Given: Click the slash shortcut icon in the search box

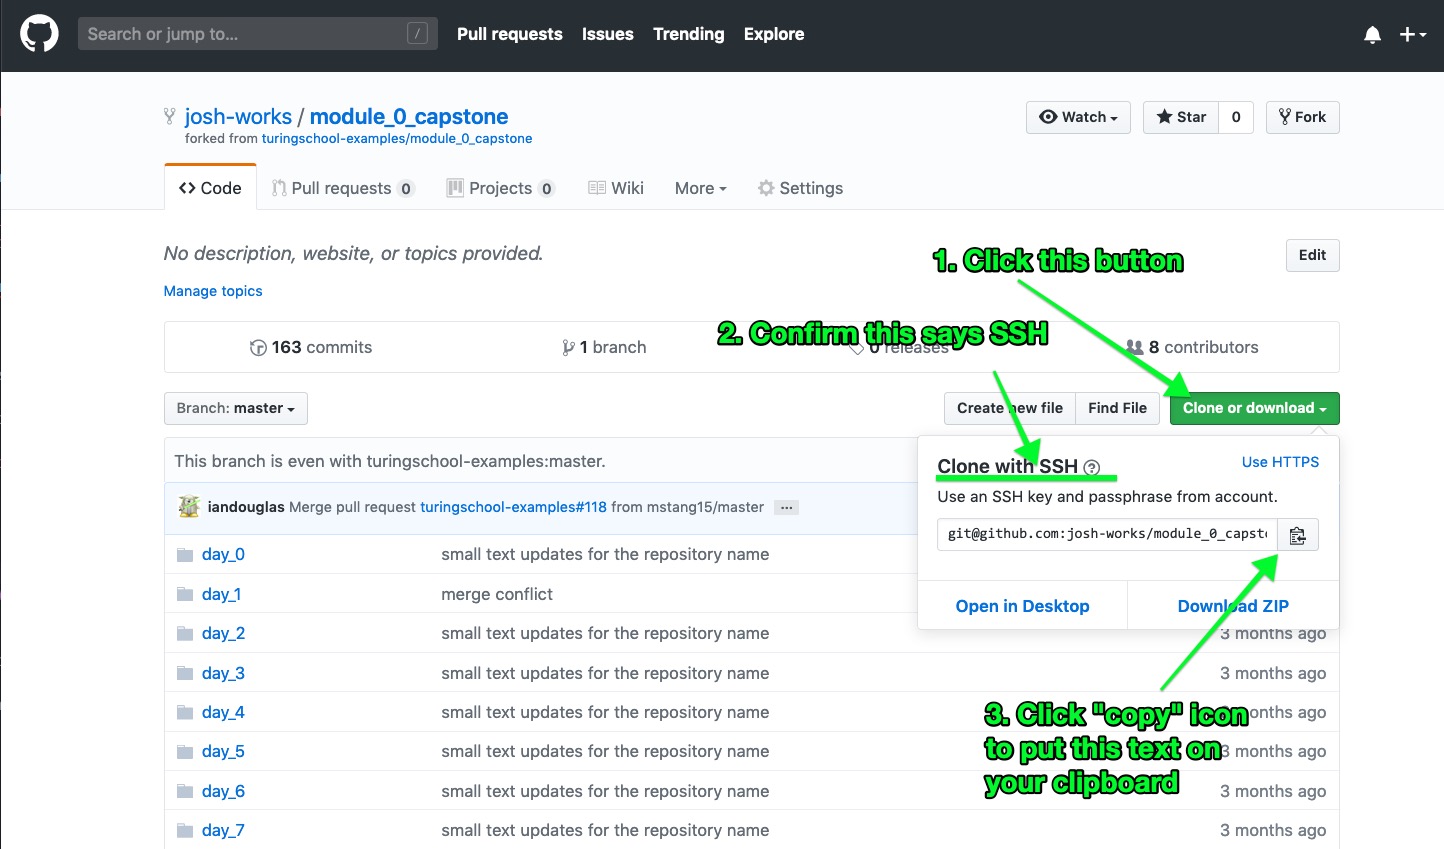Looking at the screenshot, I should [418, 34].
